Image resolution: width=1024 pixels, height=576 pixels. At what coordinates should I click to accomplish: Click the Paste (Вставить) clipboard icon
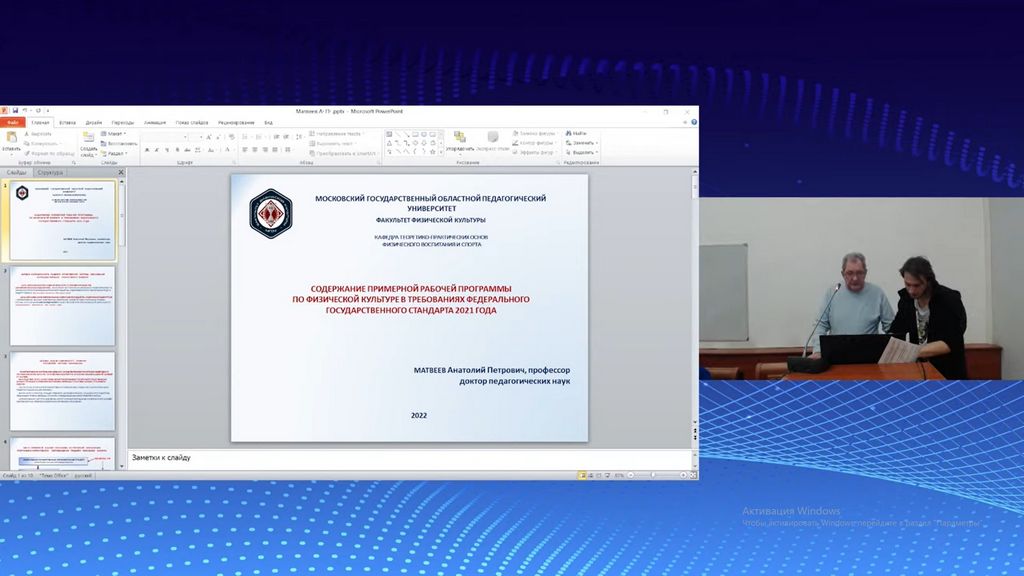[x=11, y=138]
